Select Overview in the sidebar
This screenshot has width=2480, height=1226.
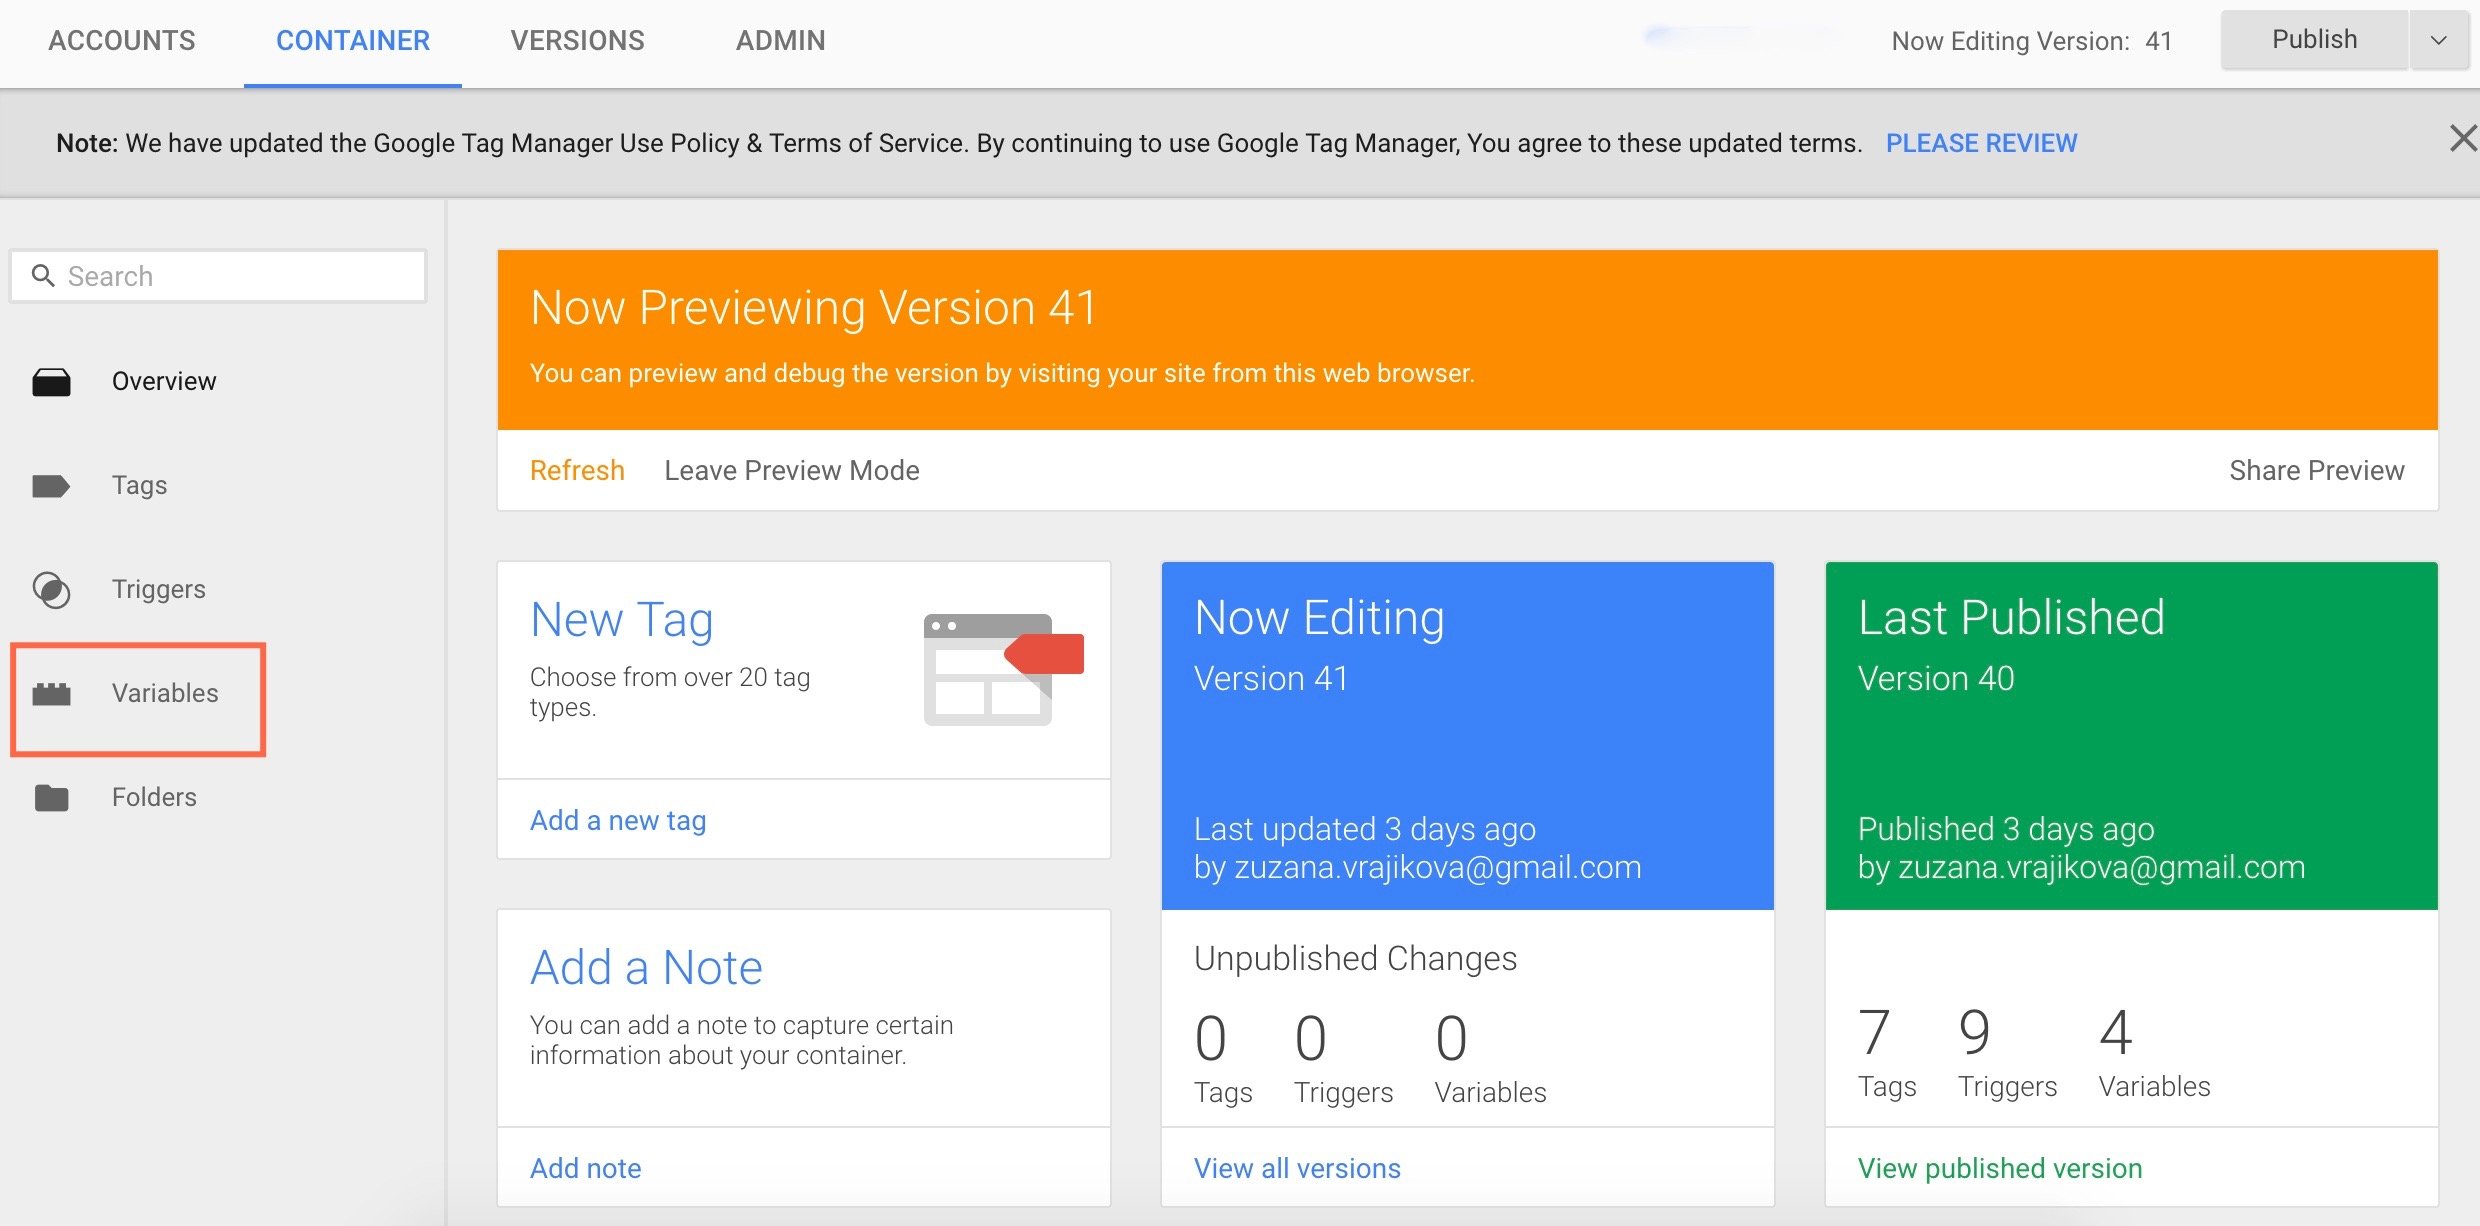163,381
